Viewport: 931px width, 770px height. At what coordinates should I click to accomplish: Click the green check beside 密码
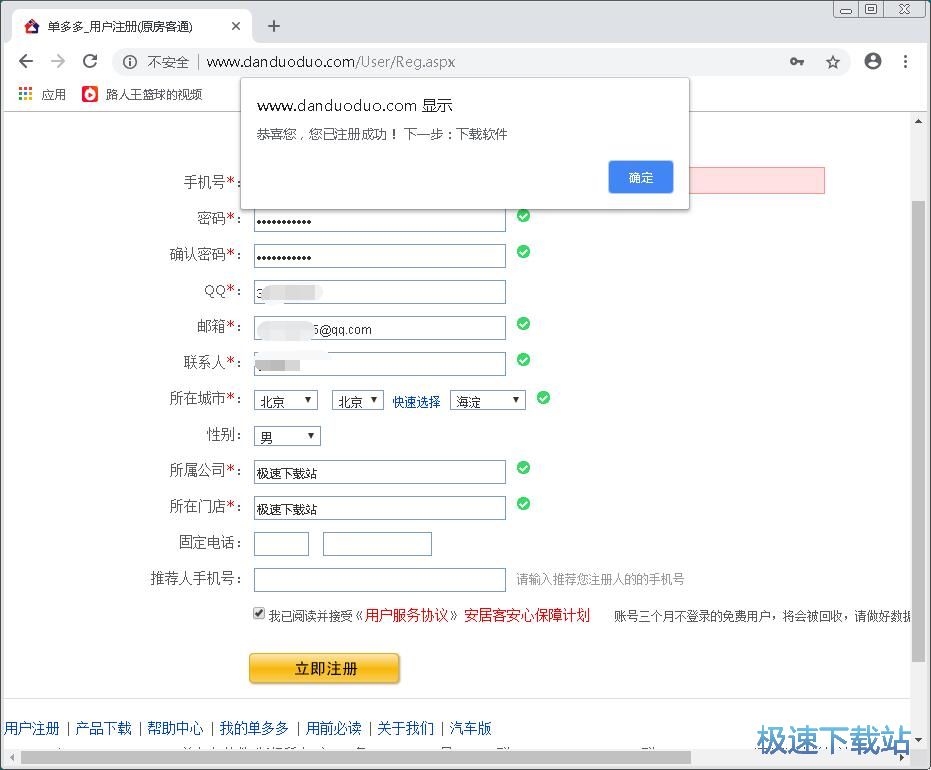tap(523, 216)
